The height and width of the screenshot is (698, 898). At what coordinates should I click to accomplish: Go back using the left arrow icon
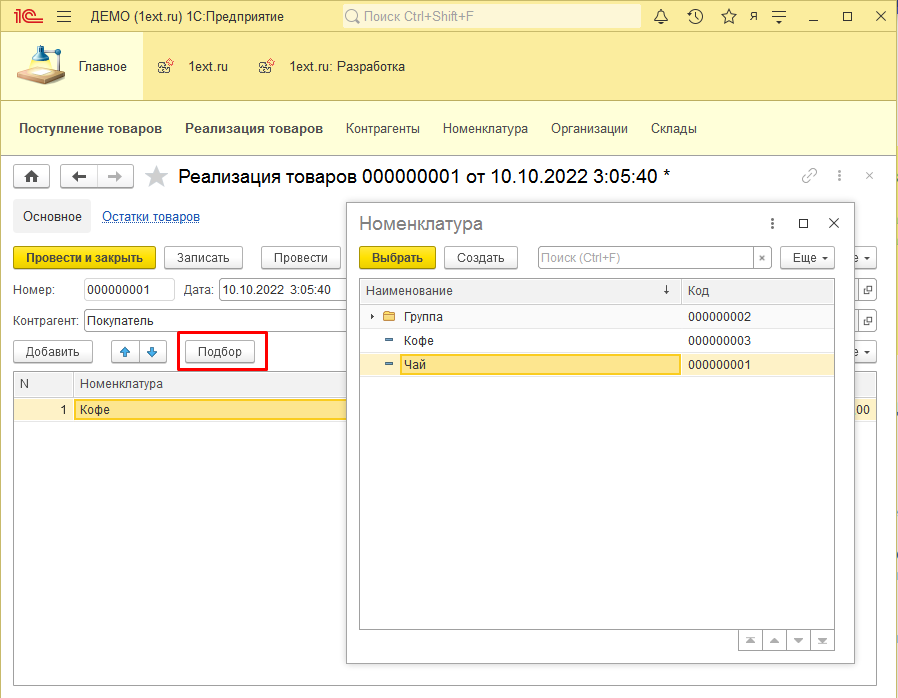click(79, 176)
